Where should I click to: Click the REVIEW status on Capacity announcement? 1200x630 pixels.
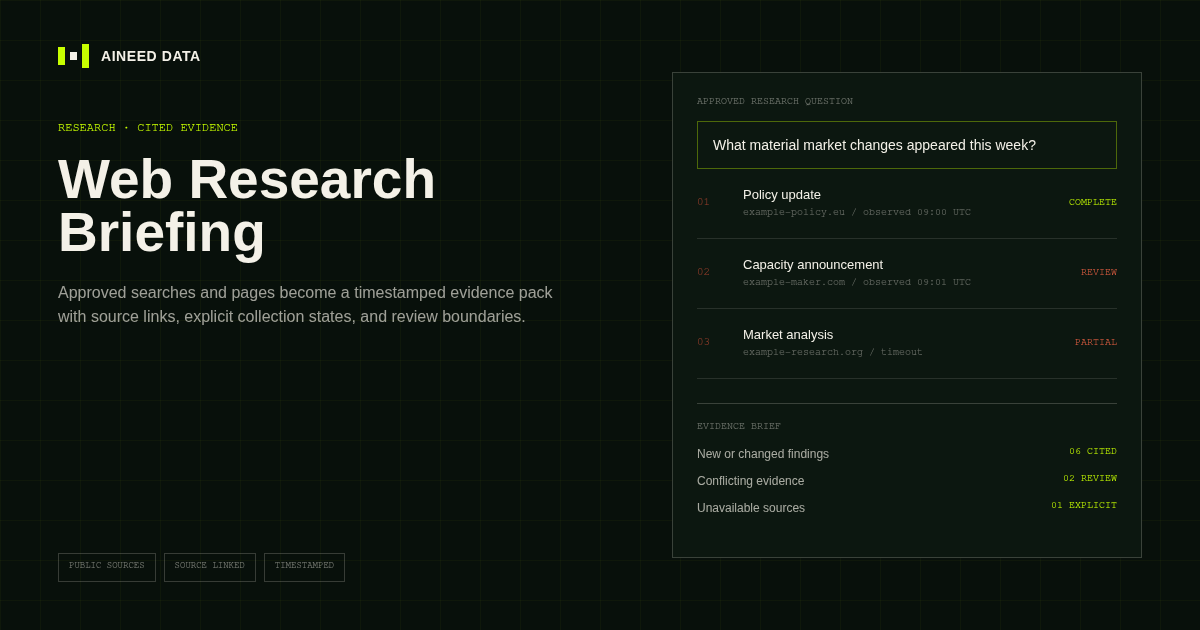pyautogui.click(x=1099, y=273)
